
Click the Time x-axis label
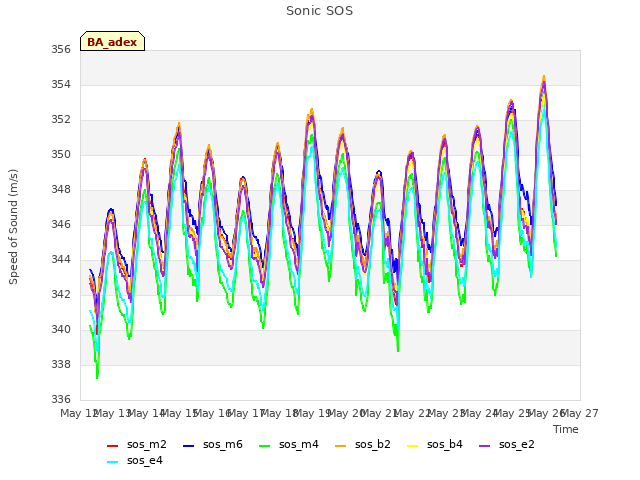(566, 429)
